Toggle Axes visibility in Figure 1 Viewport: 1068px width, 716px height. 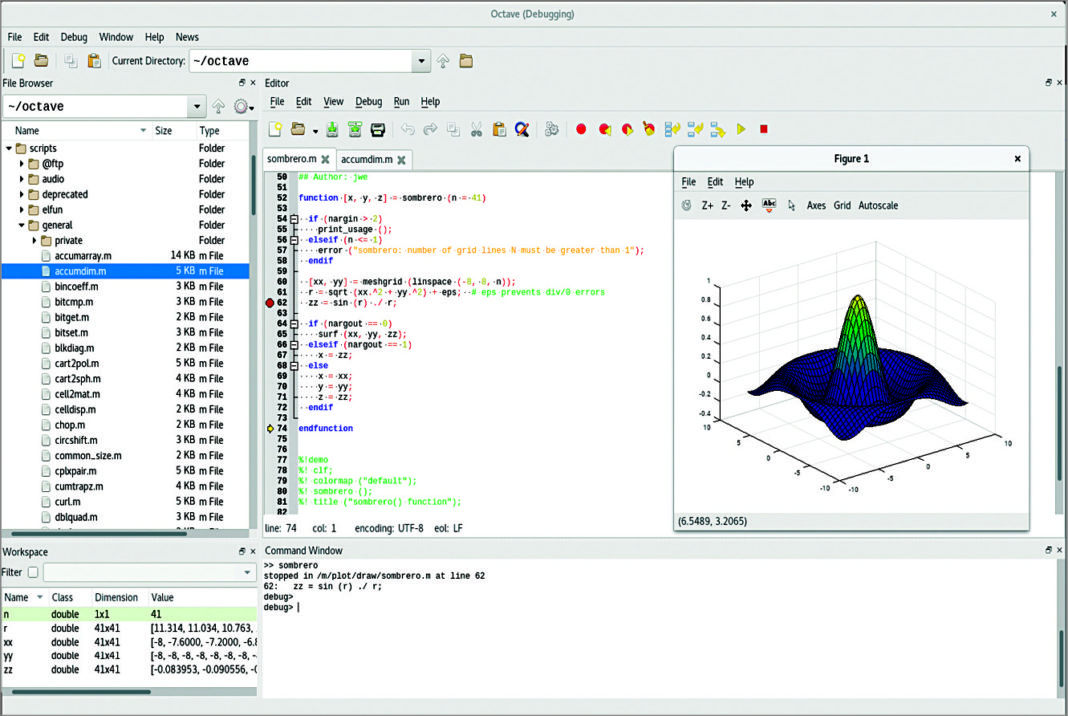[815, 205]
